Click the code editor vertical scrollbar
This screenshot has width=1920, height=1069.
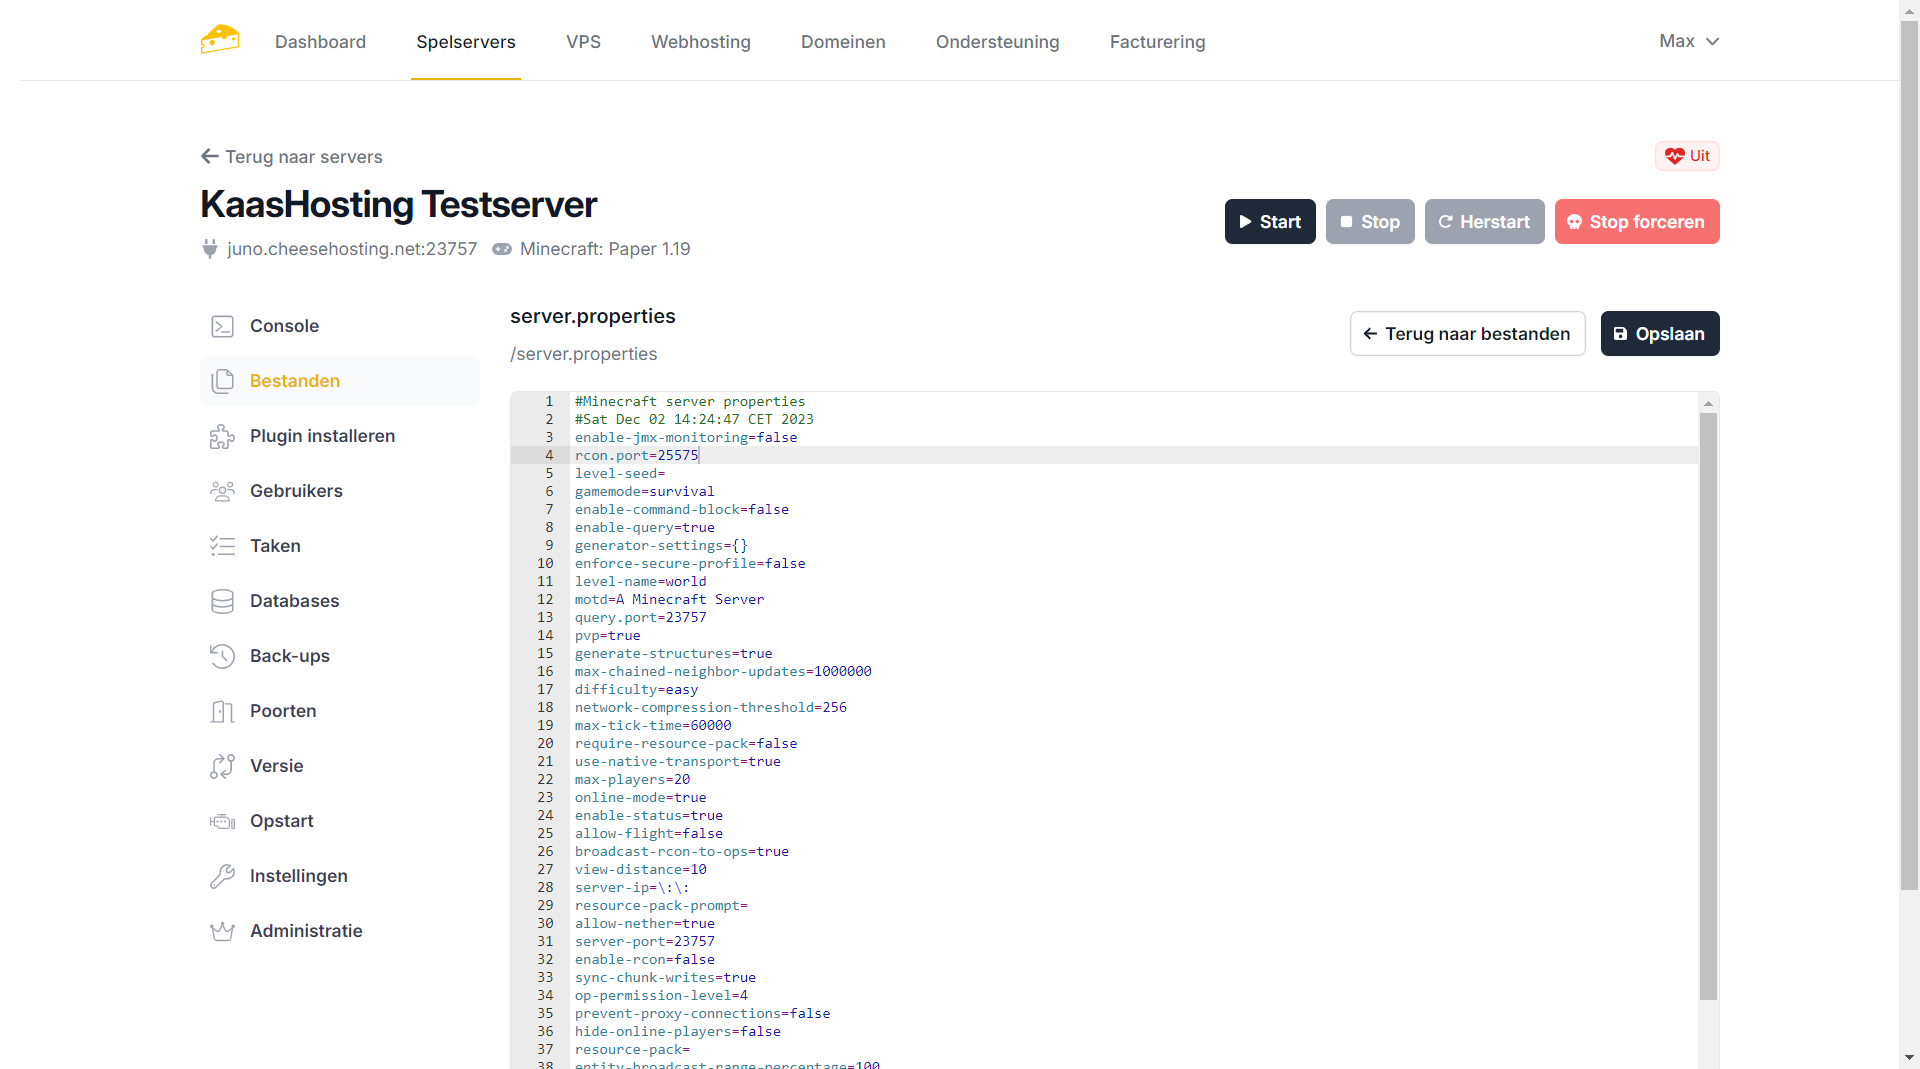[x=1708, y=700]
